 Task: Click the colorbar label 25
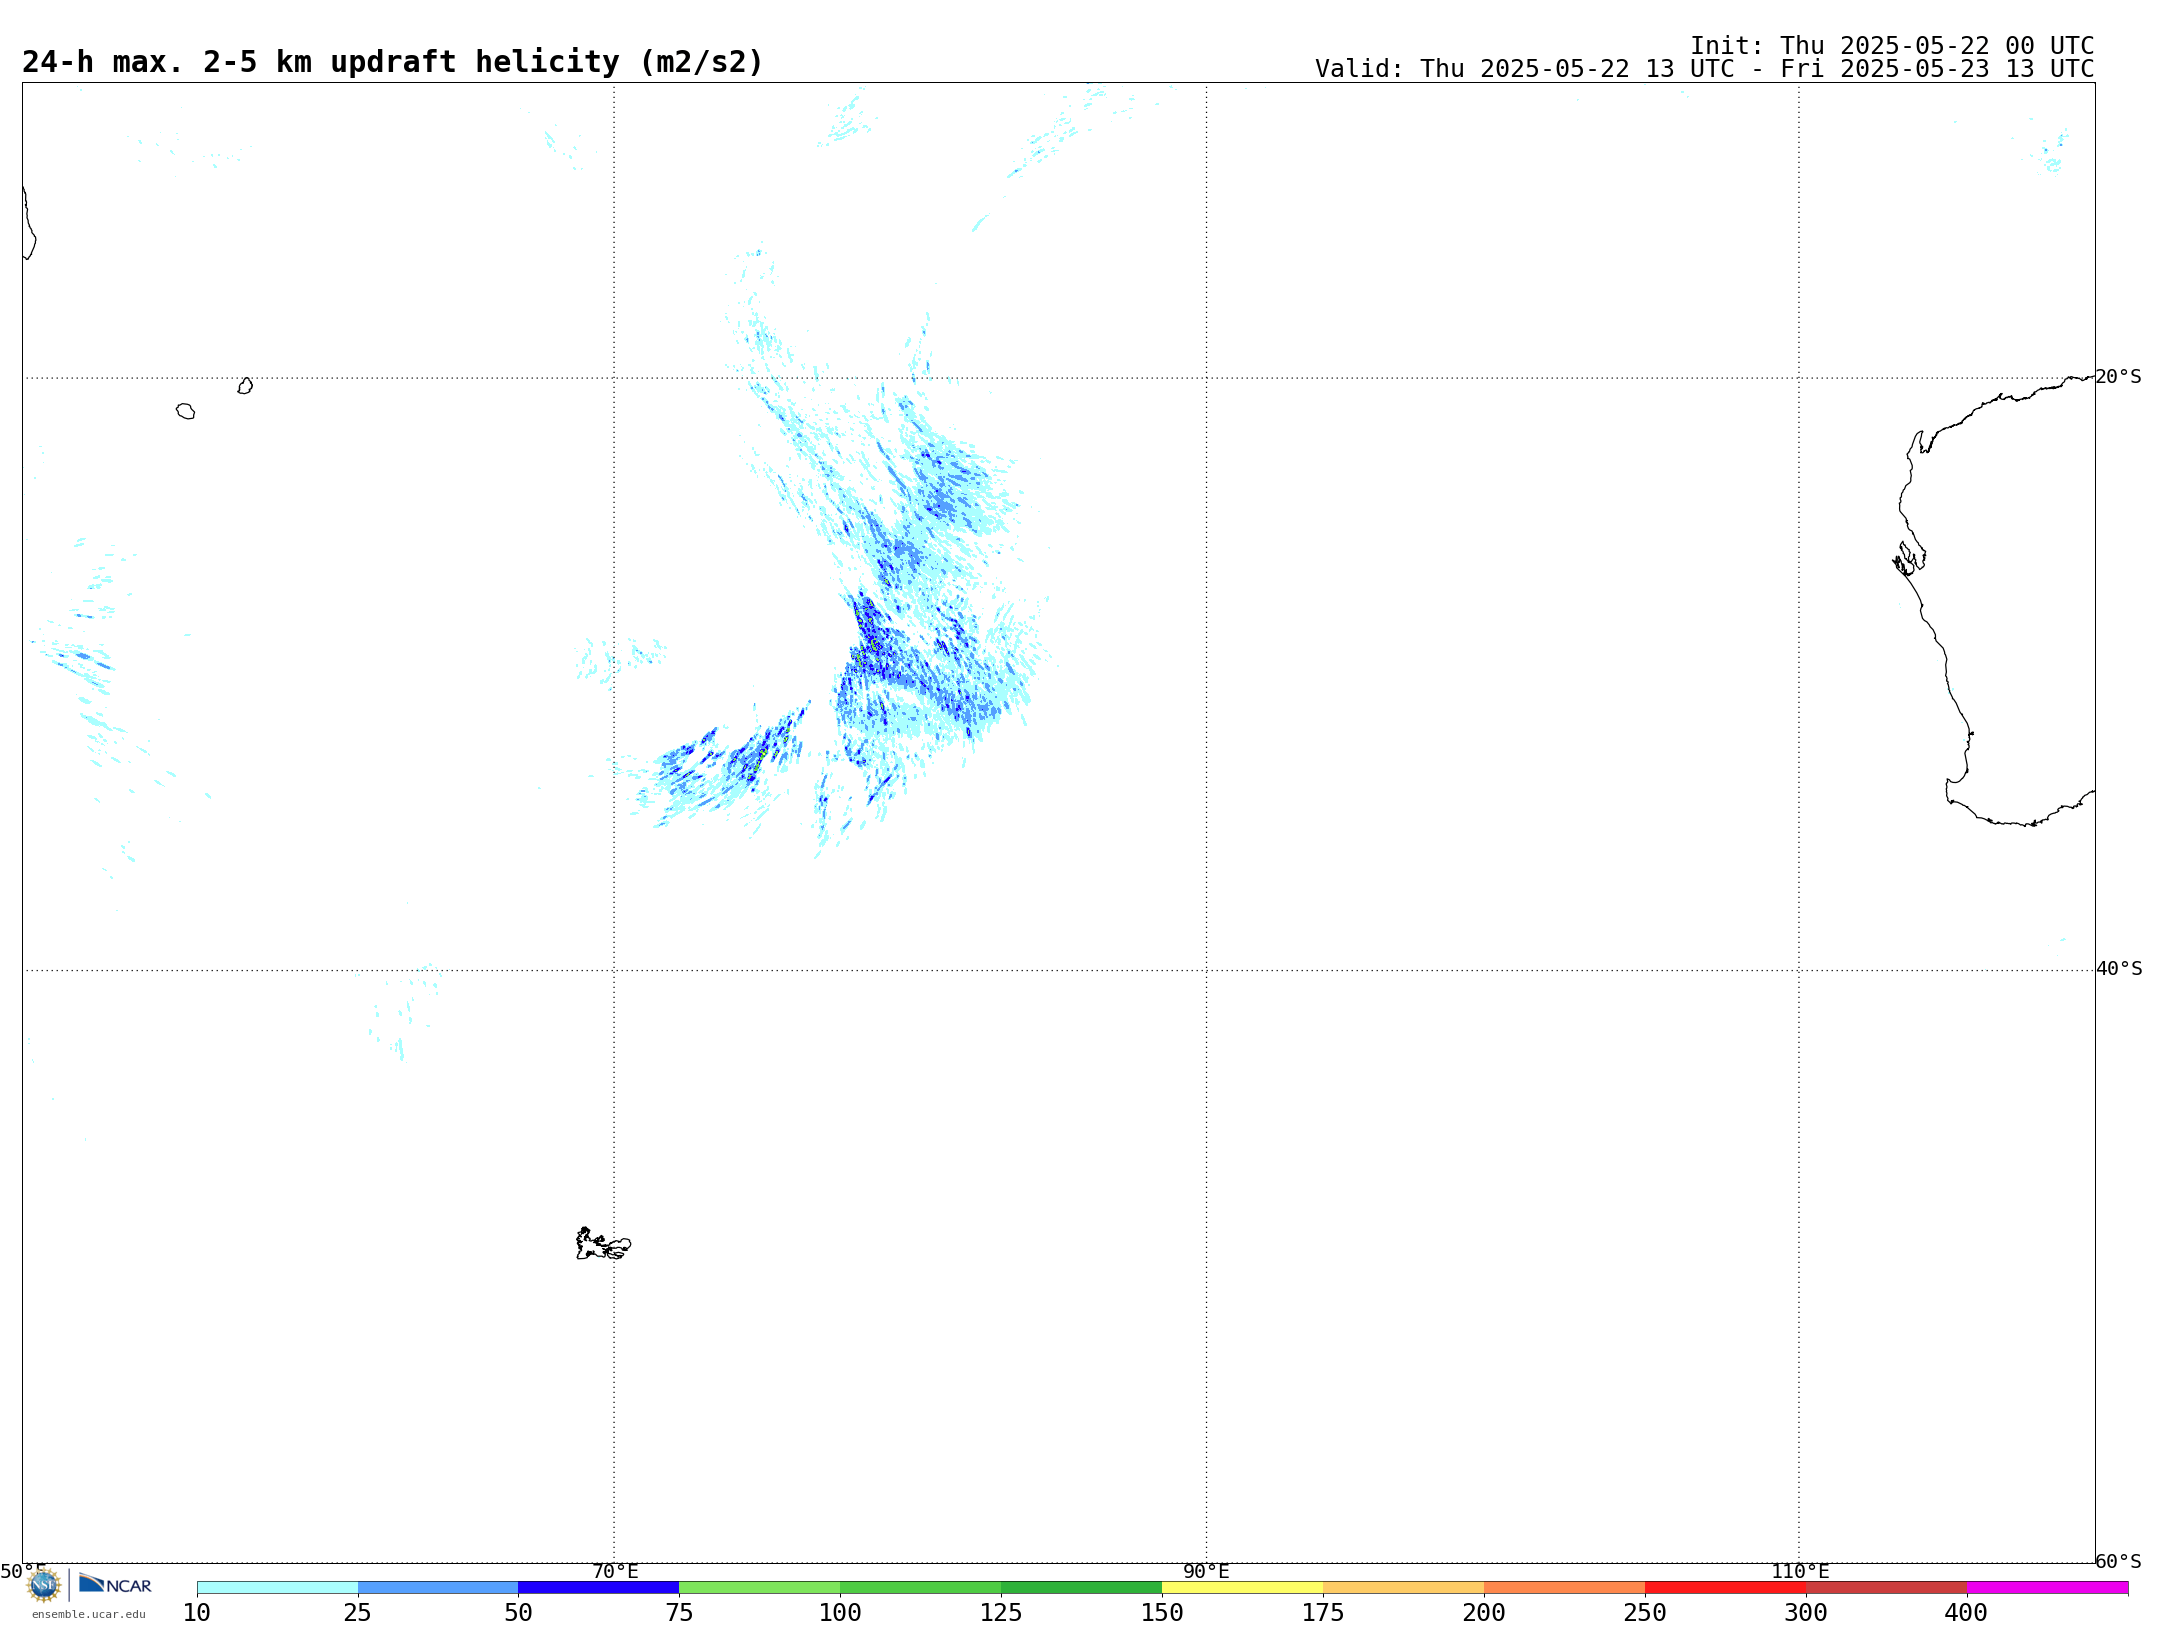(358, 1613)
